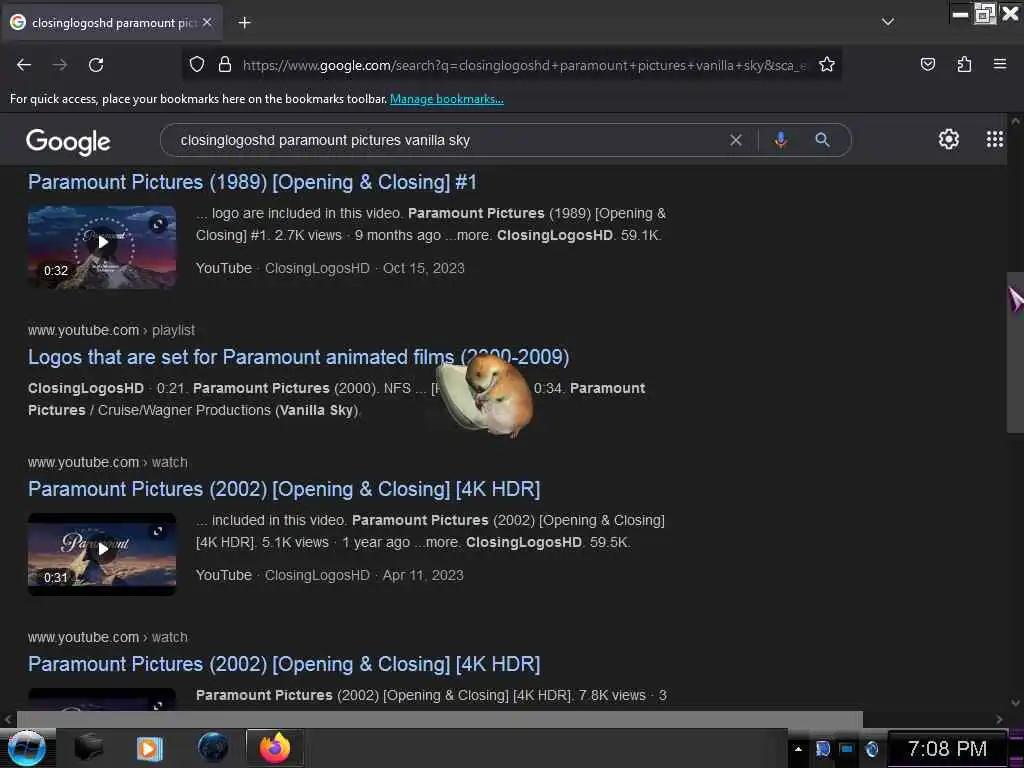The height and width of the screenshot is (768, 1024).
Task: Open the Windows Start orb
Action: [x=26, y=748]
